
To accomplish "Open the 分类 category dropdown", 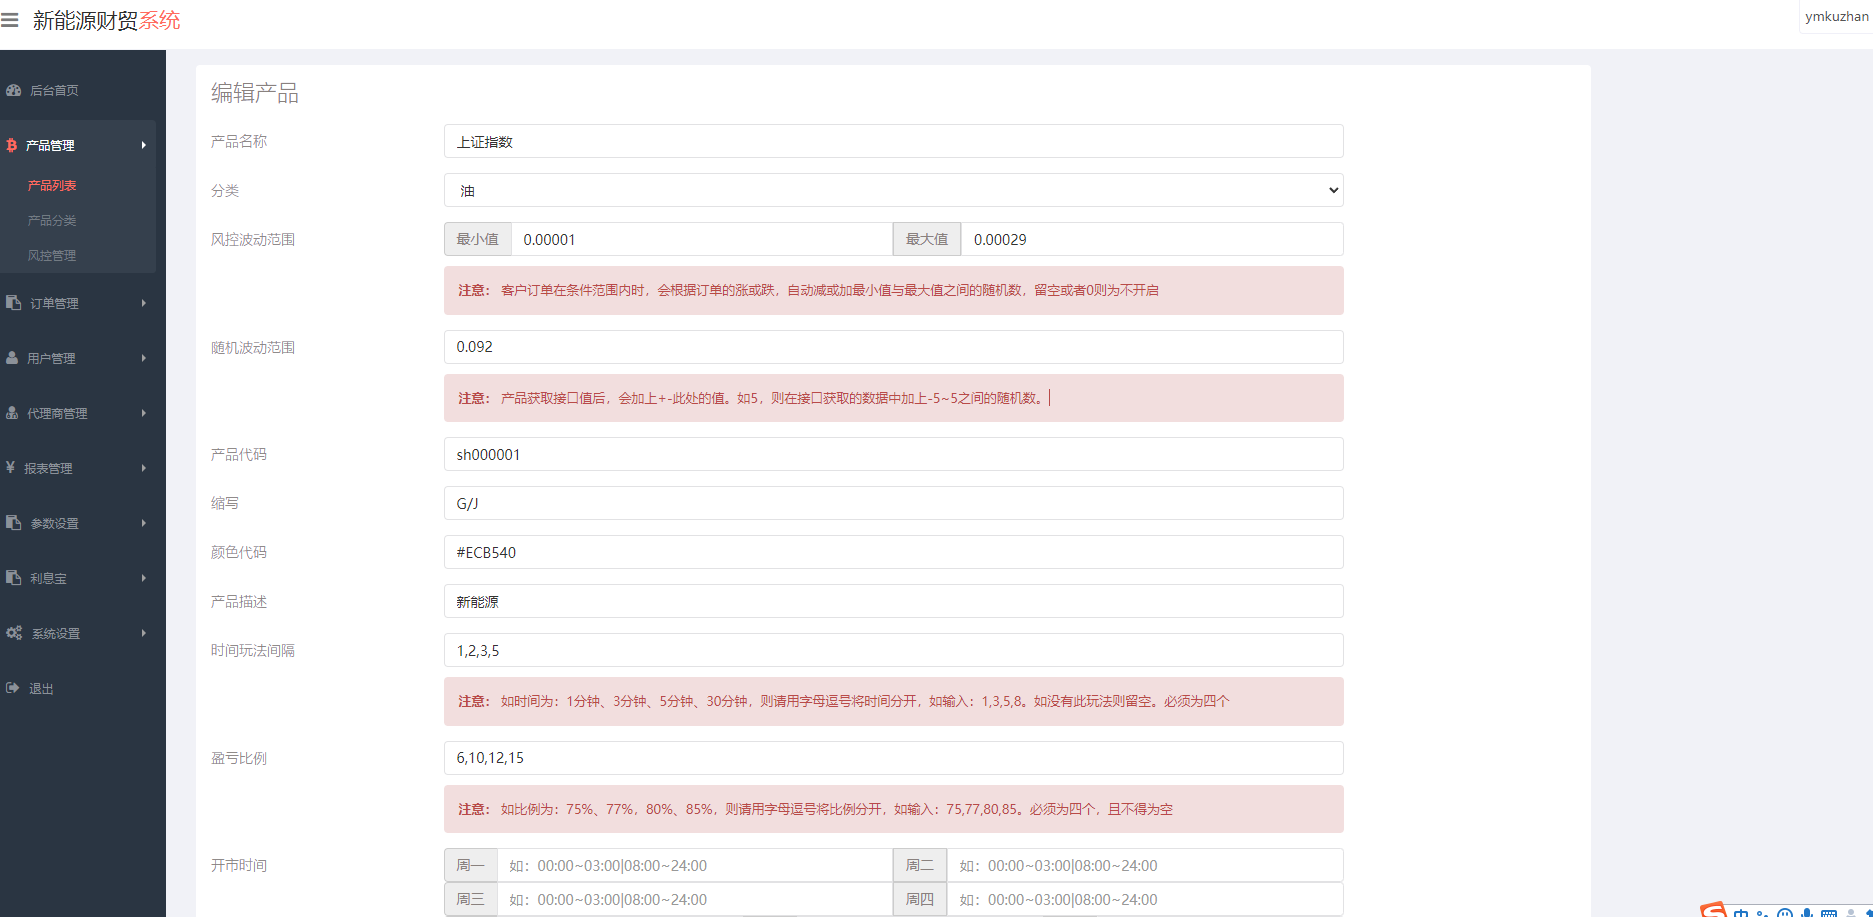I will (892, 191).
